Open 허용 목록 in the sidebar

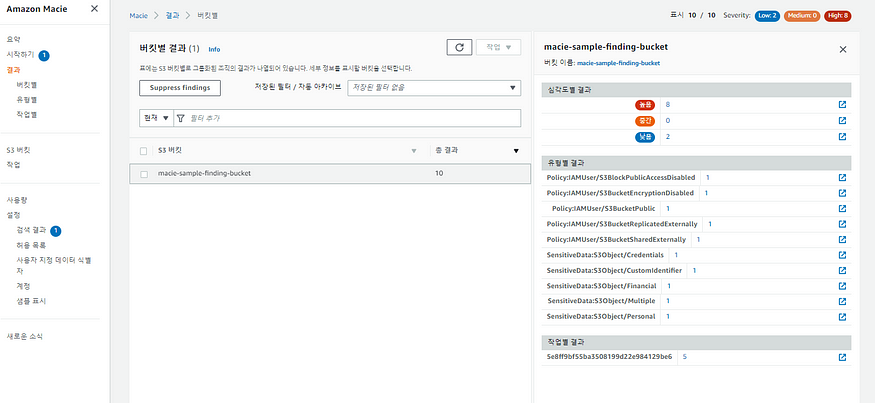click(31, 245)
